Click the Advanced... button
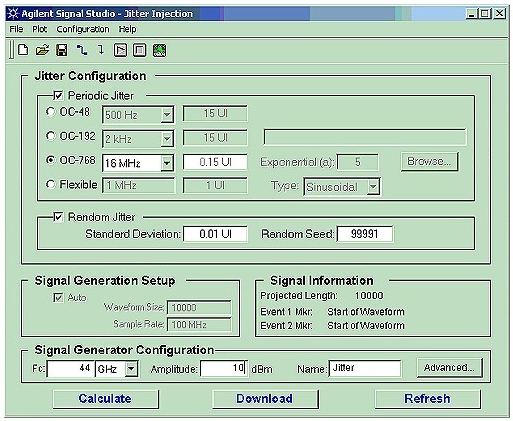Screen dimensions: 513x421 point(449,368)
